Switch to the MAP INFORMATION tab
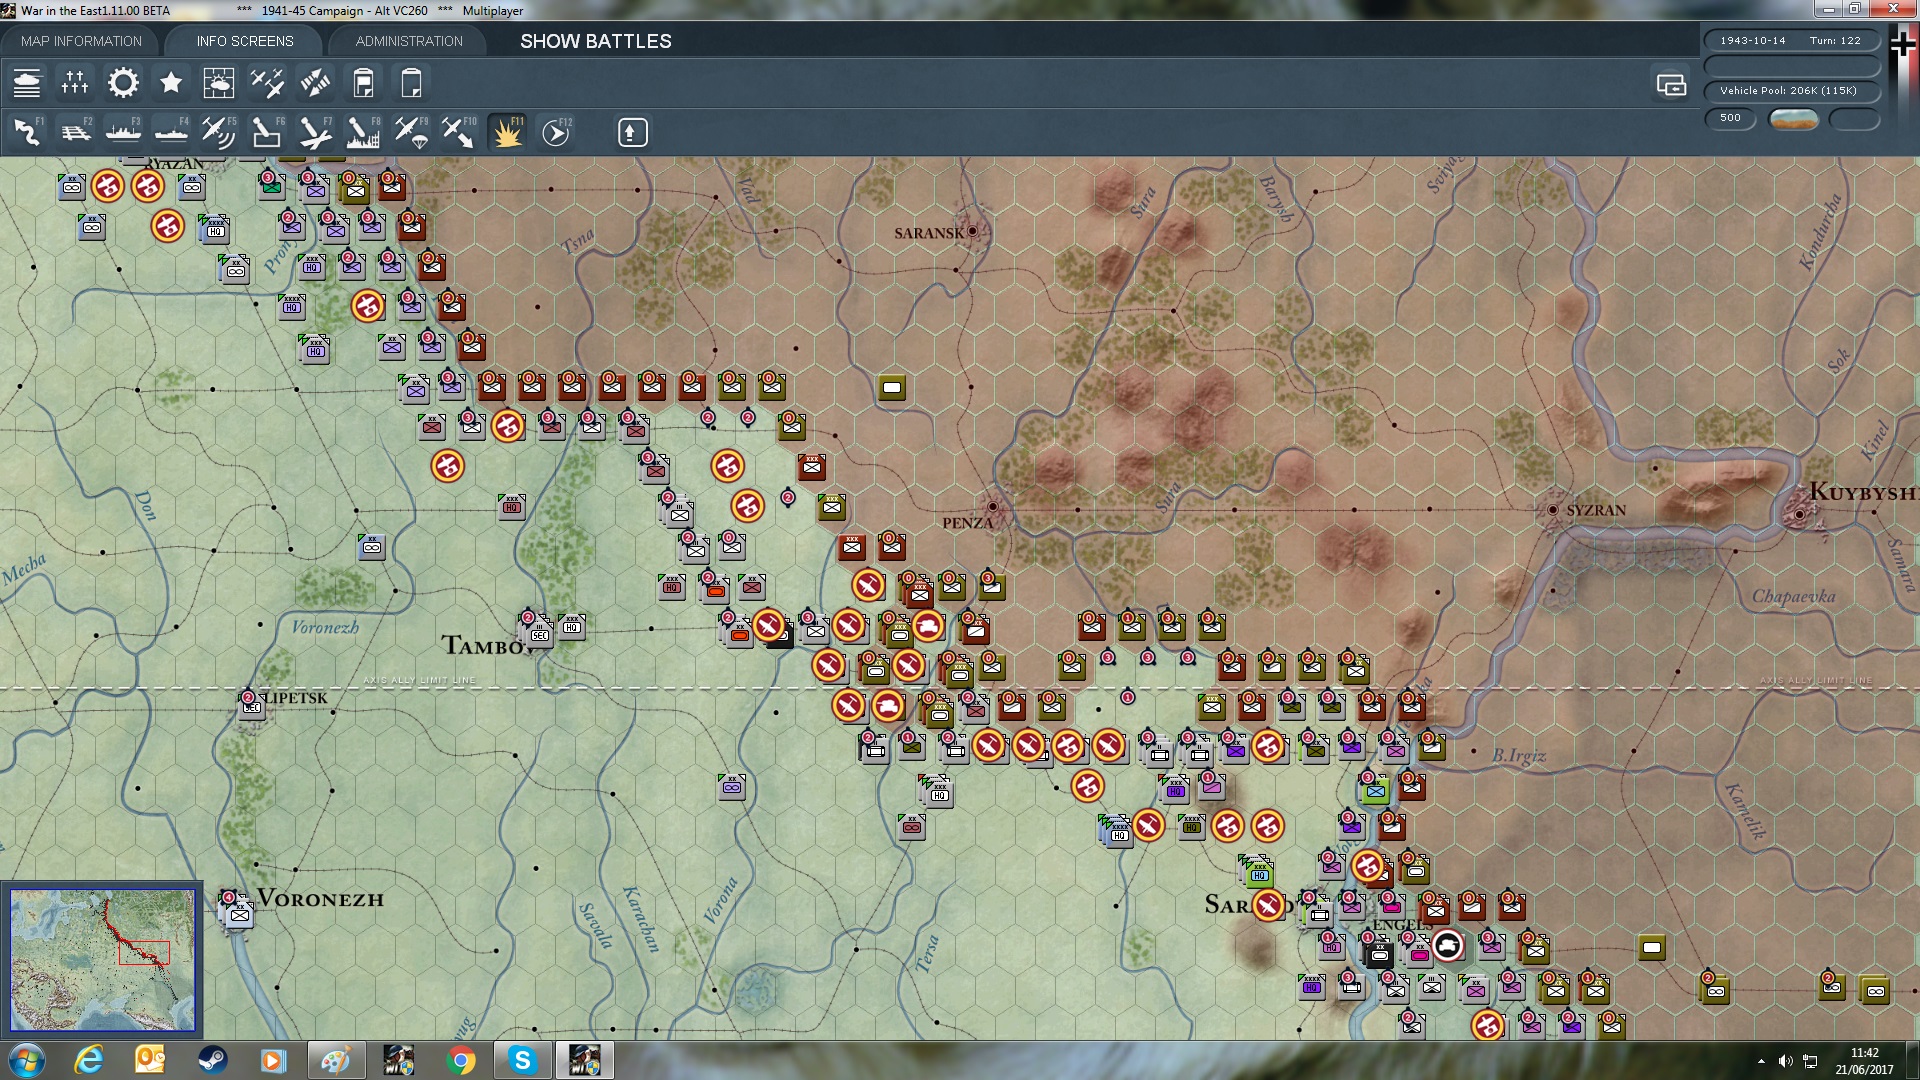1920x1080 pixels. [81, 41]
